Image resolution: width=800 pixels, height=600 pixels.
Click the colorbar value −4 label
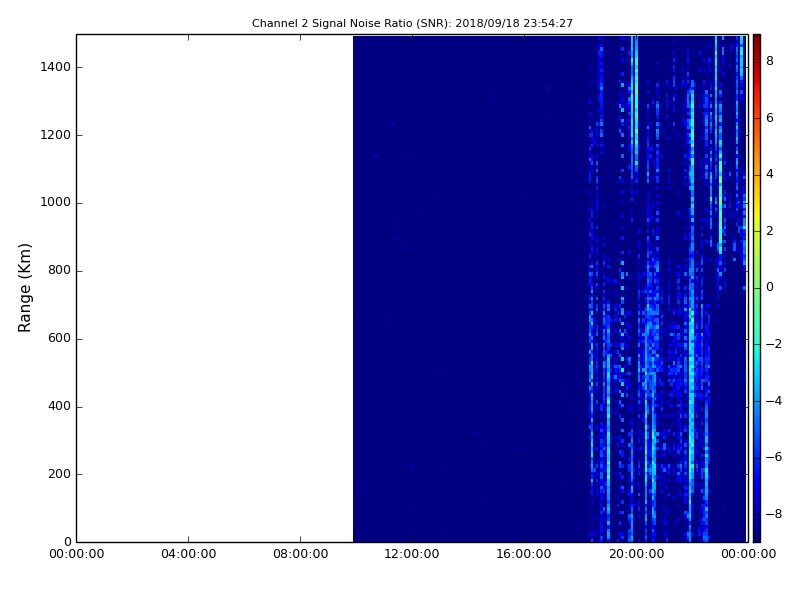(x=774, y=401)
